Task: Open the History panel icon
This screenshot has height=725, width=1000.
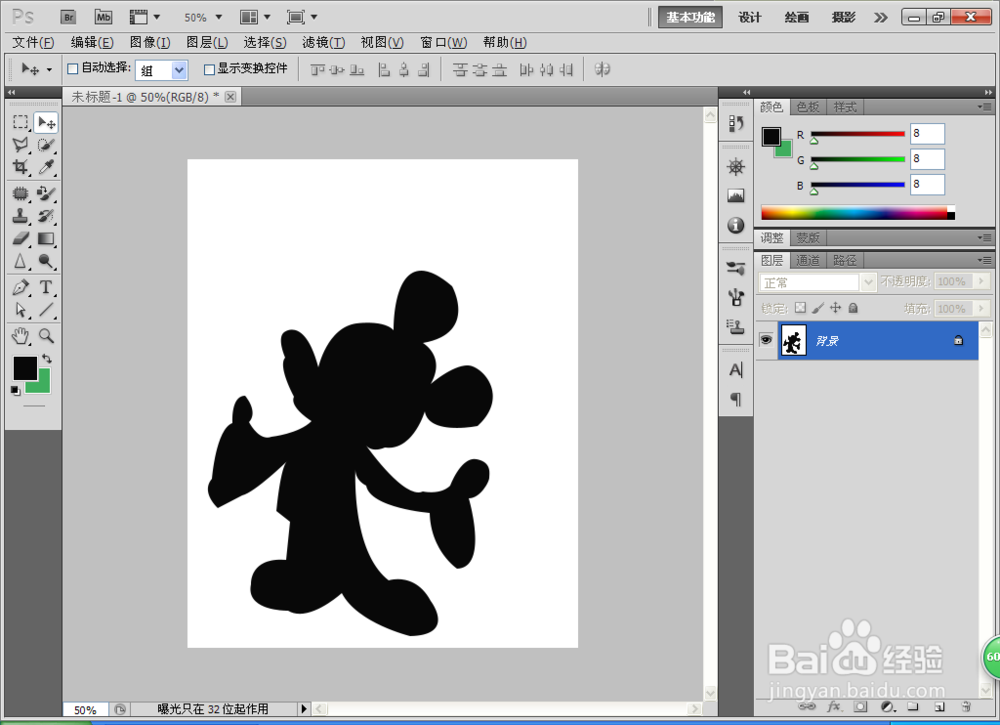Action: click(x=736, y=123)
